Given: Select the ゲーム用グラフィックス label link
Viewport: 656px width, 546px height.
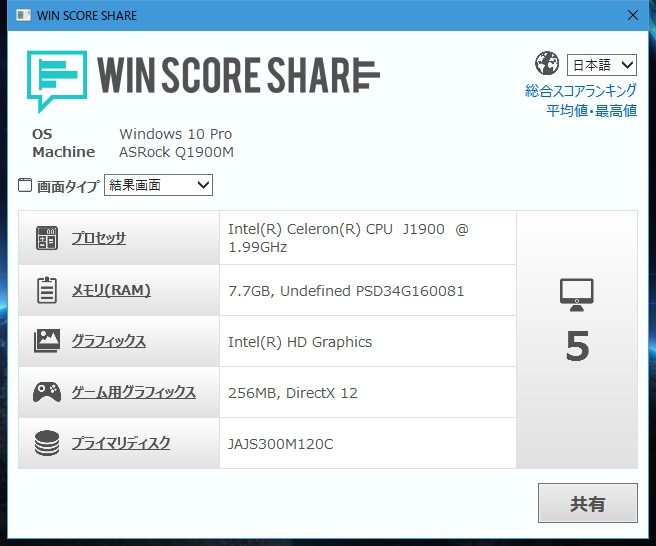Looking at the screenshot, I should [133, 392].
